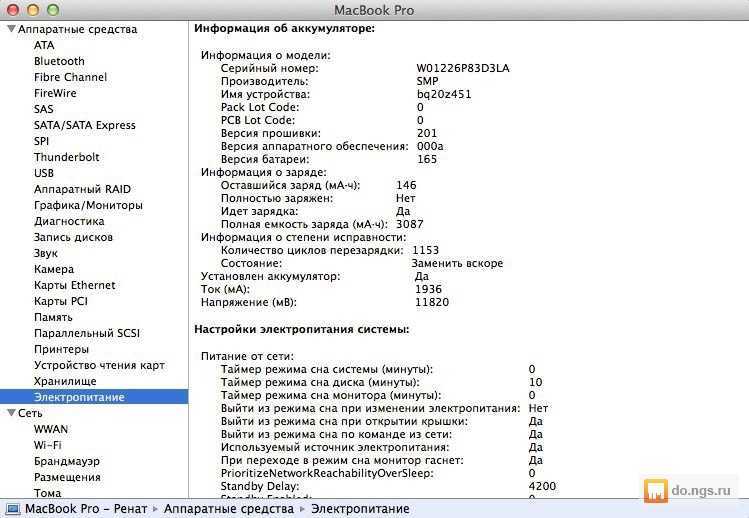Screen dimensions: 749x518
Task: Select USB in the hardware list
Action: click(43, 173)
